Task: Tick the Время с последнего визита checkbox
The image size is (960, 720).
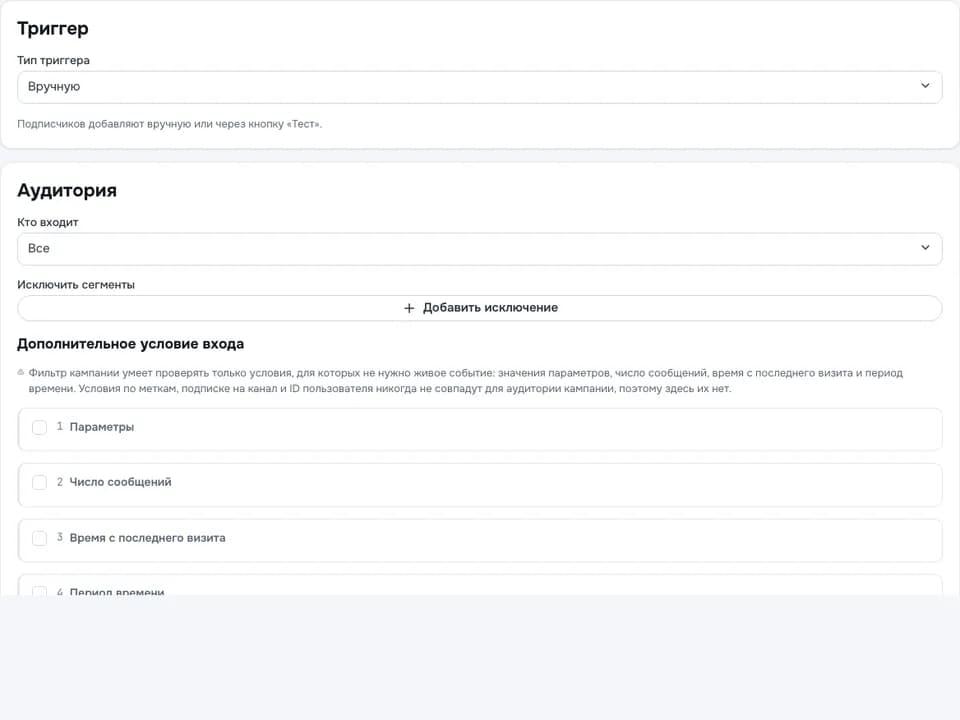Action: tap(39, 538)
